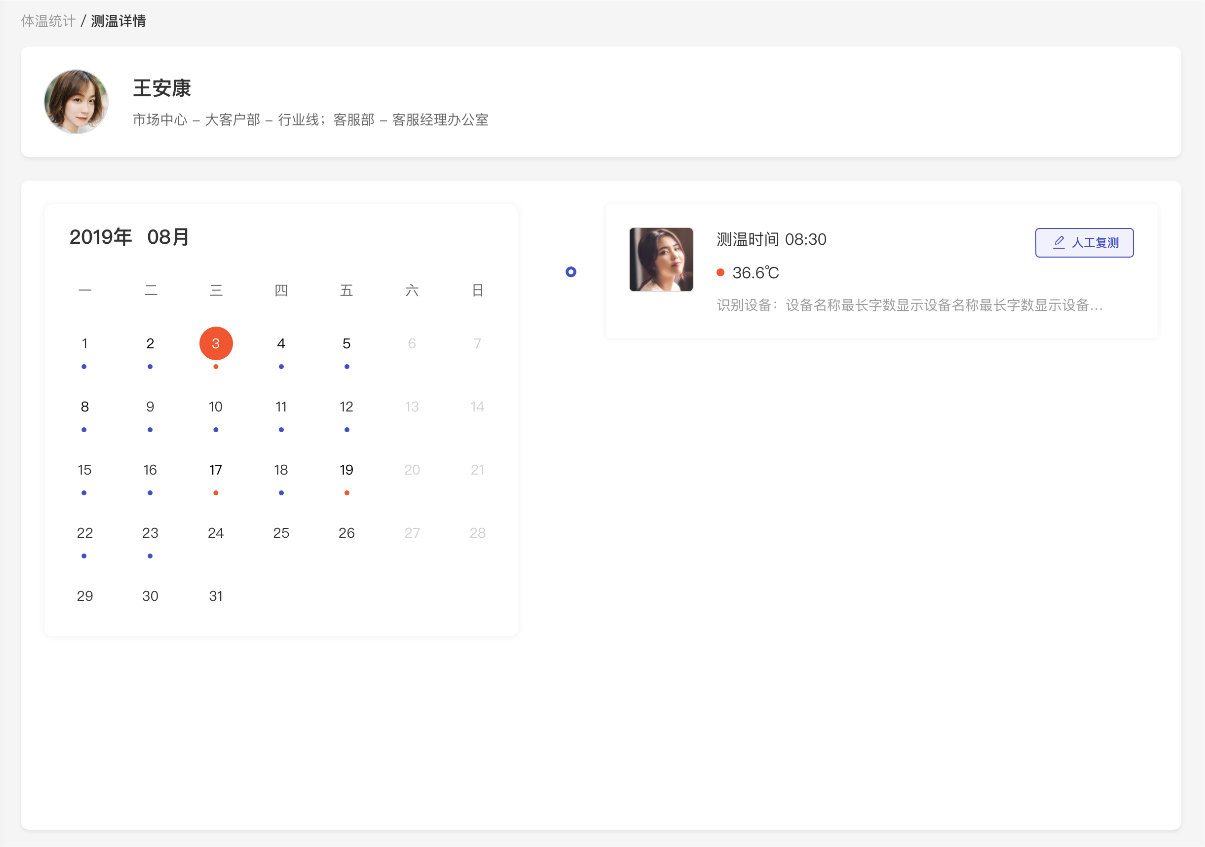Click the 测温时间 08:30 text
1205x847 pixels.
click(772, 239)
